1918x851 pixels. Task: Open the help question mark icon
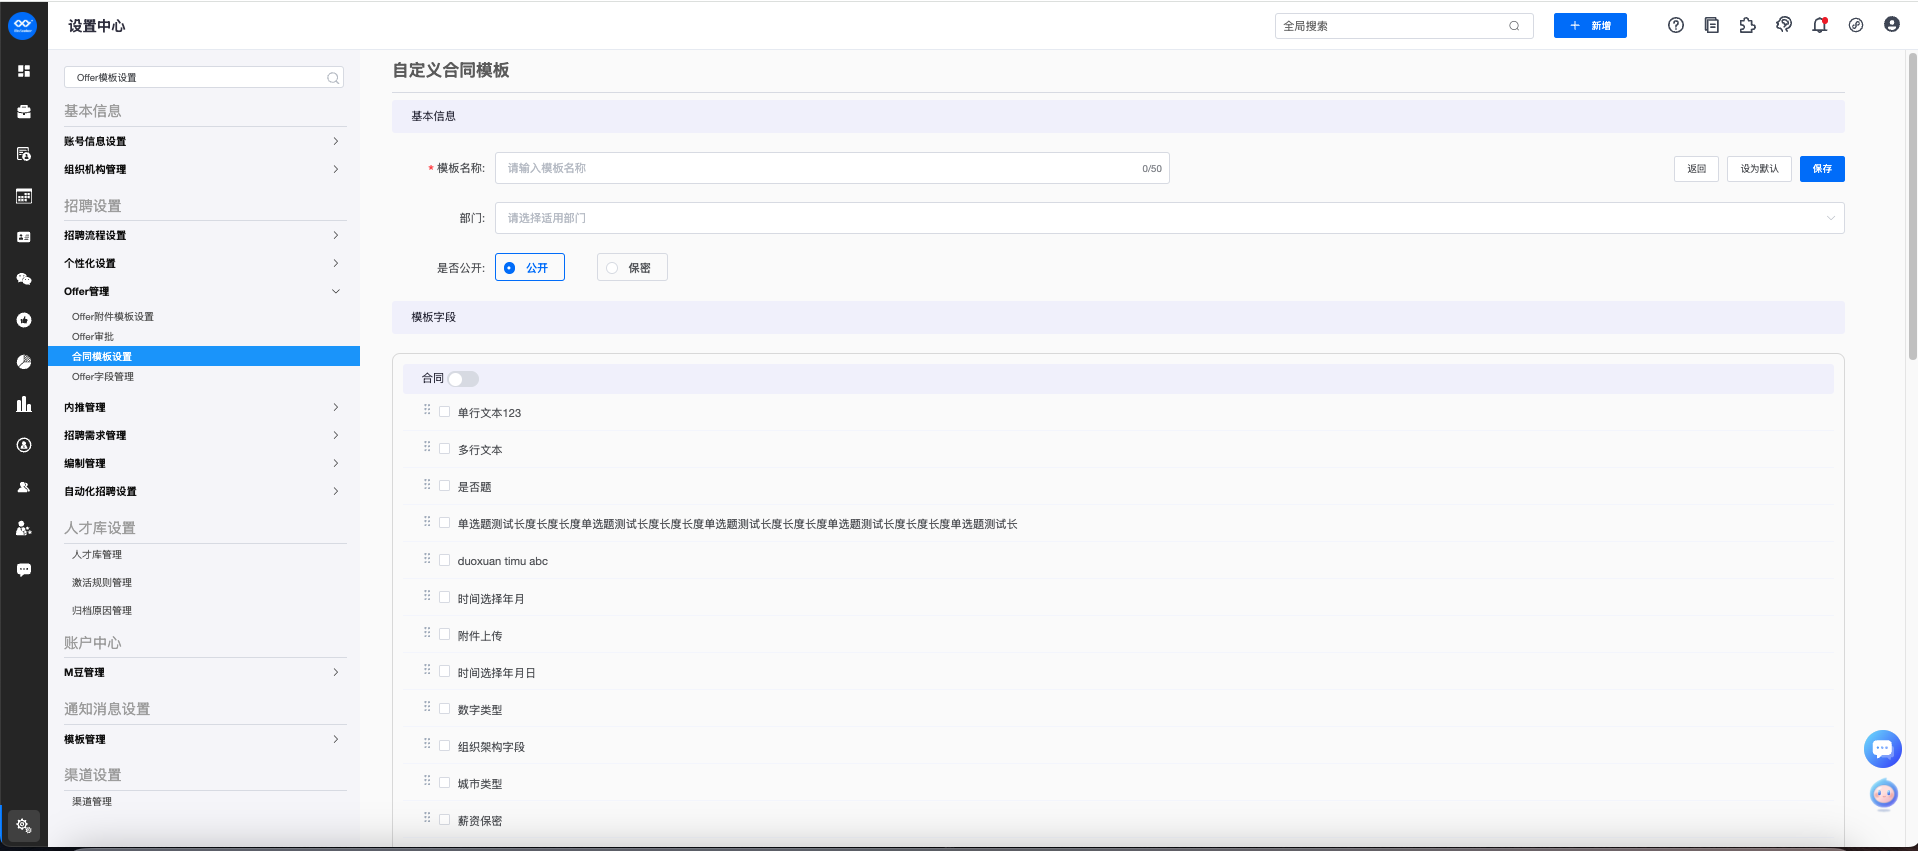click(1676, 26)
